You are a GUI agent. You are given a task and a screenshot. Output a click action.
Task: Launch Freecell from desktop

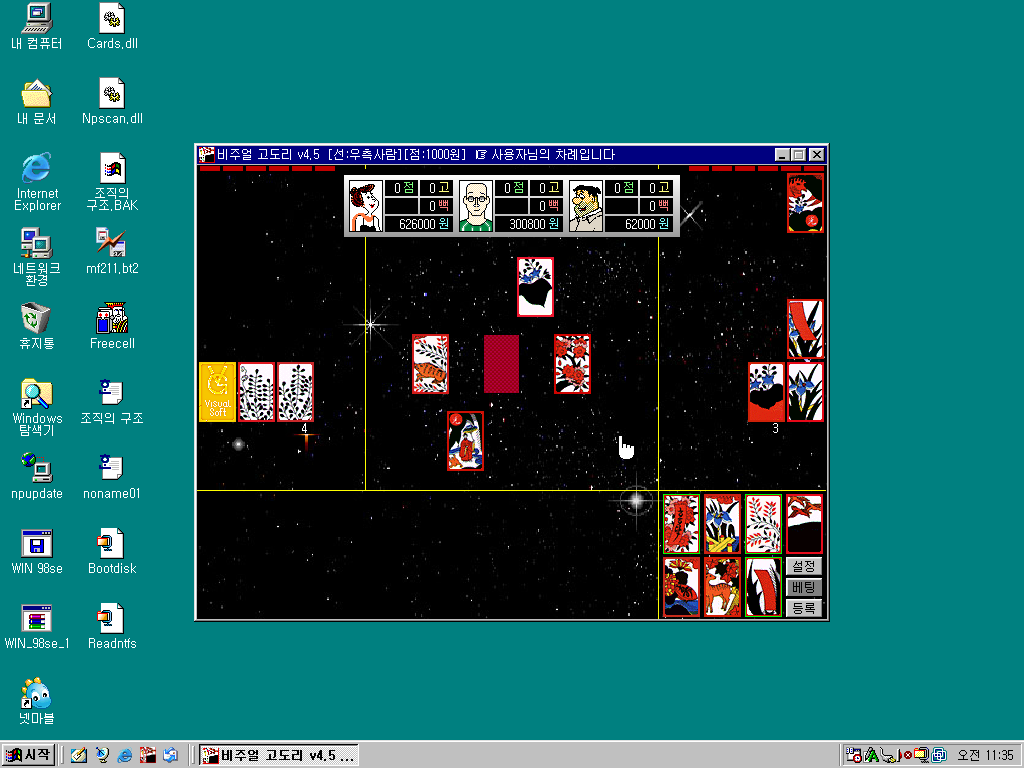pos(112,326)
